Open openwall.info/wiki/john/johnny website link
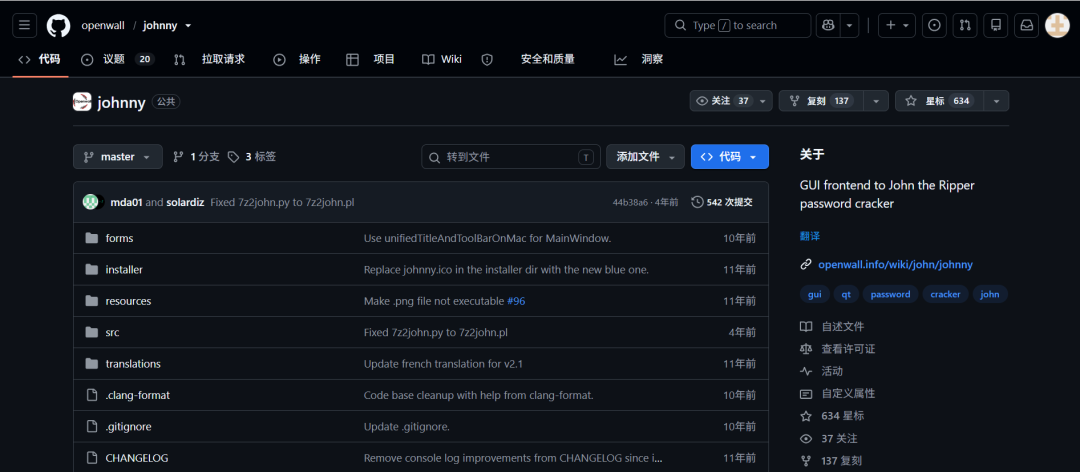The height and width of the screenshot is (472, 1080). point(895,265)
